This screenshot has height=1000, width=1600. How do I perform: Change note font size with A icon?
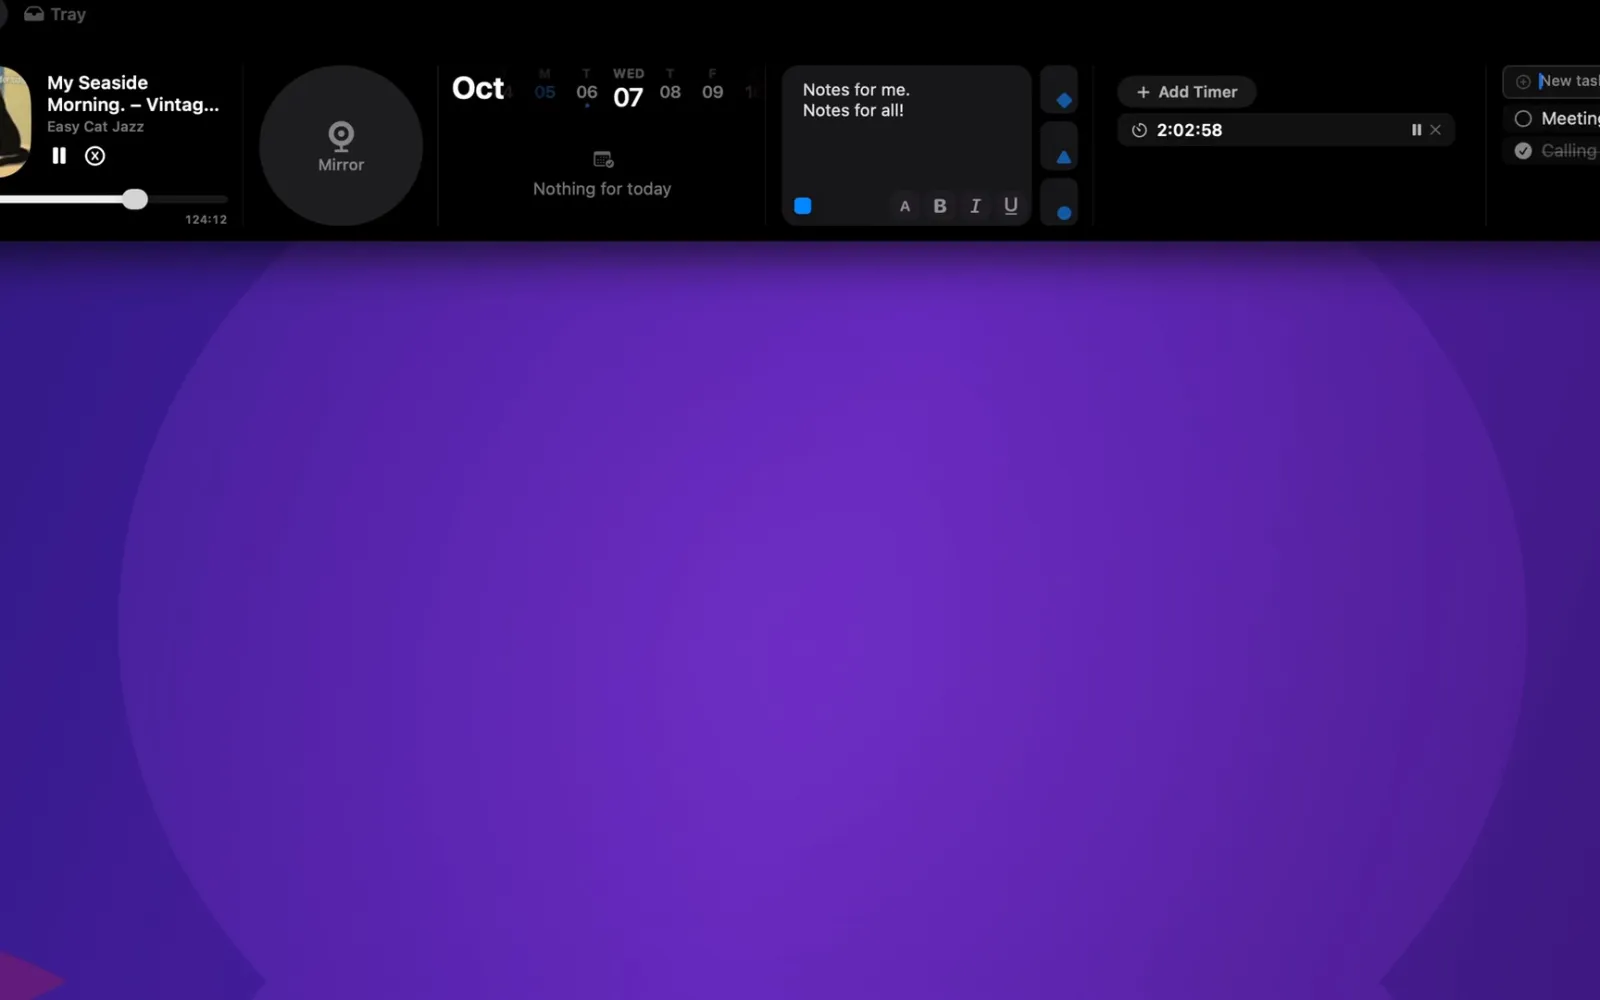point(905,206)
